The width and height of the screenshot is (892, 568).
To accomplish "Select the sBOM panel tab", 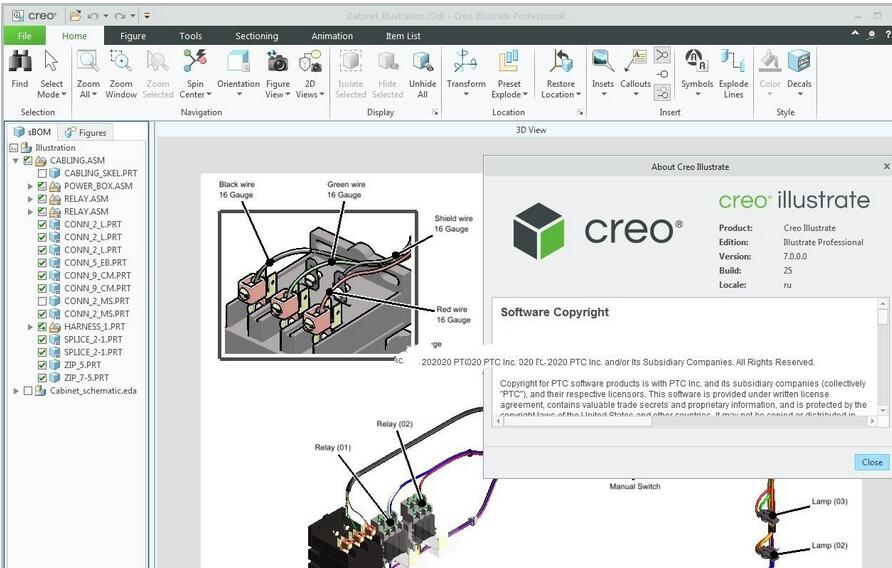I will 33,132.
